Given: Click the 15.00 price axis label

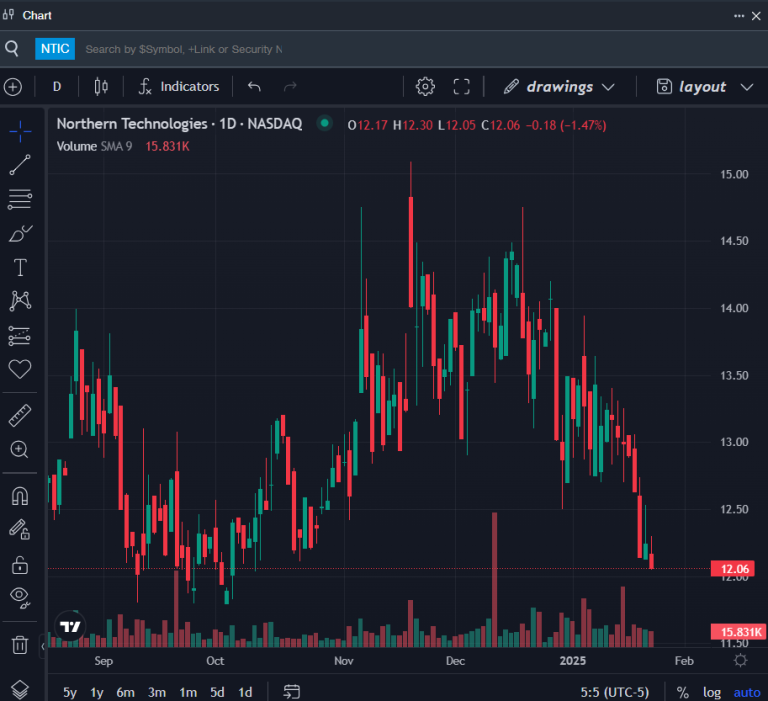Looking at the screenshot, I should [x=734, y=174].
